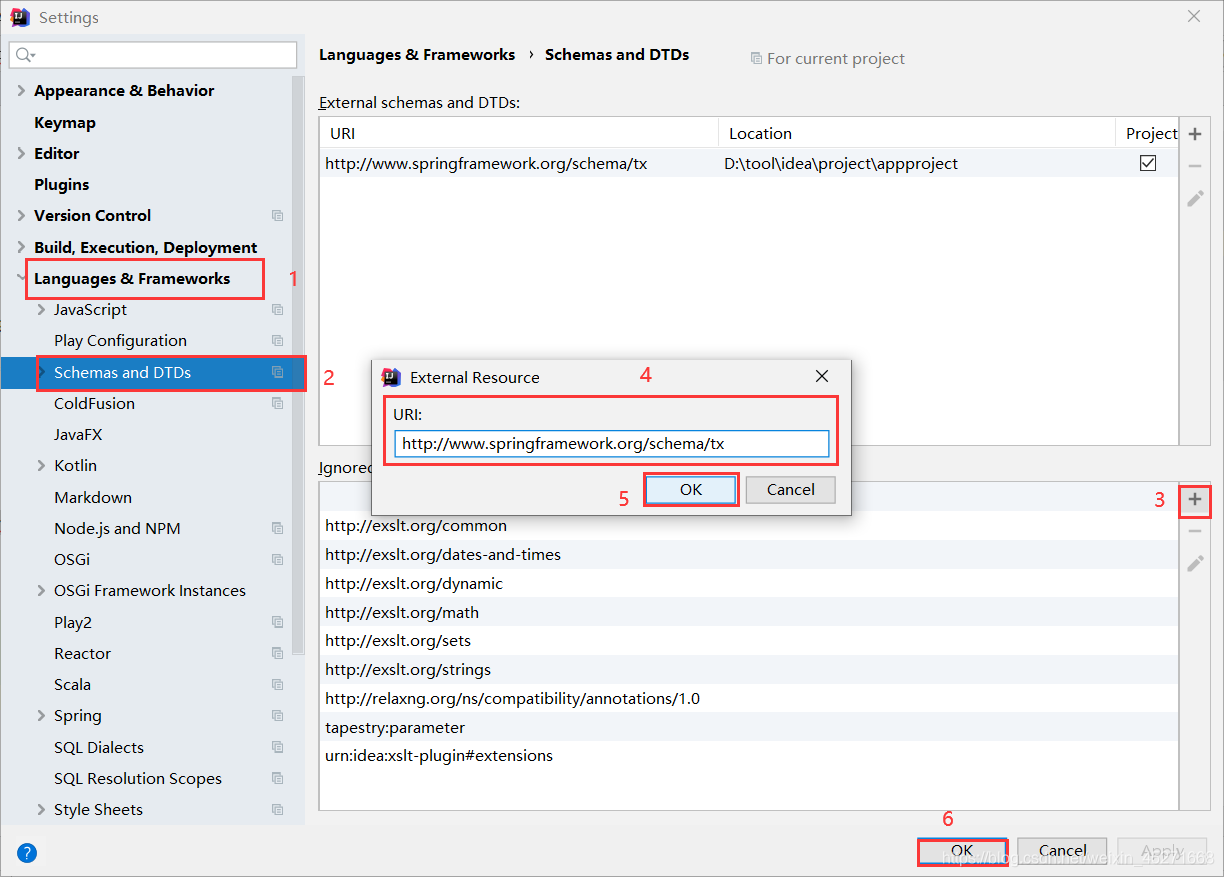Click the IDEA logo in External Resource dialog
The width and height of the screenshot is (1224, 877).
(391, 377)
